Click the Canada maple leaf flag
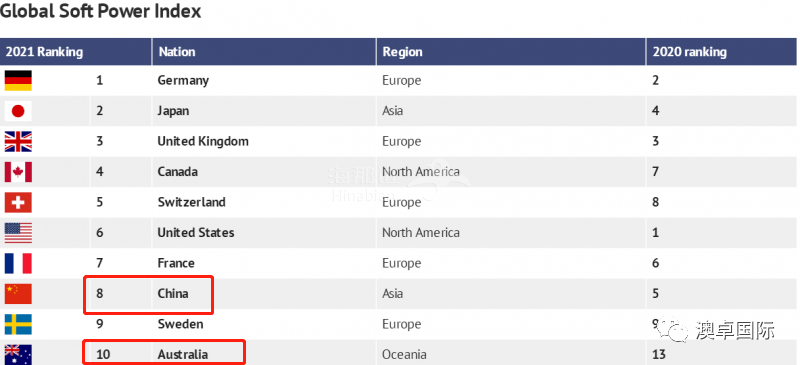 point(18,172)
